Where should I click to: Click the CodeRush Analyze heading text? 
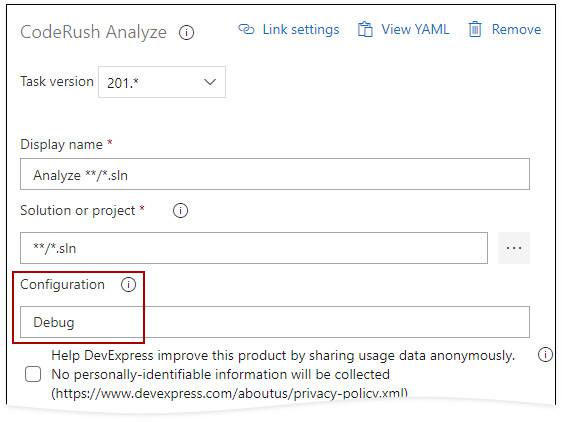(94, 32)
